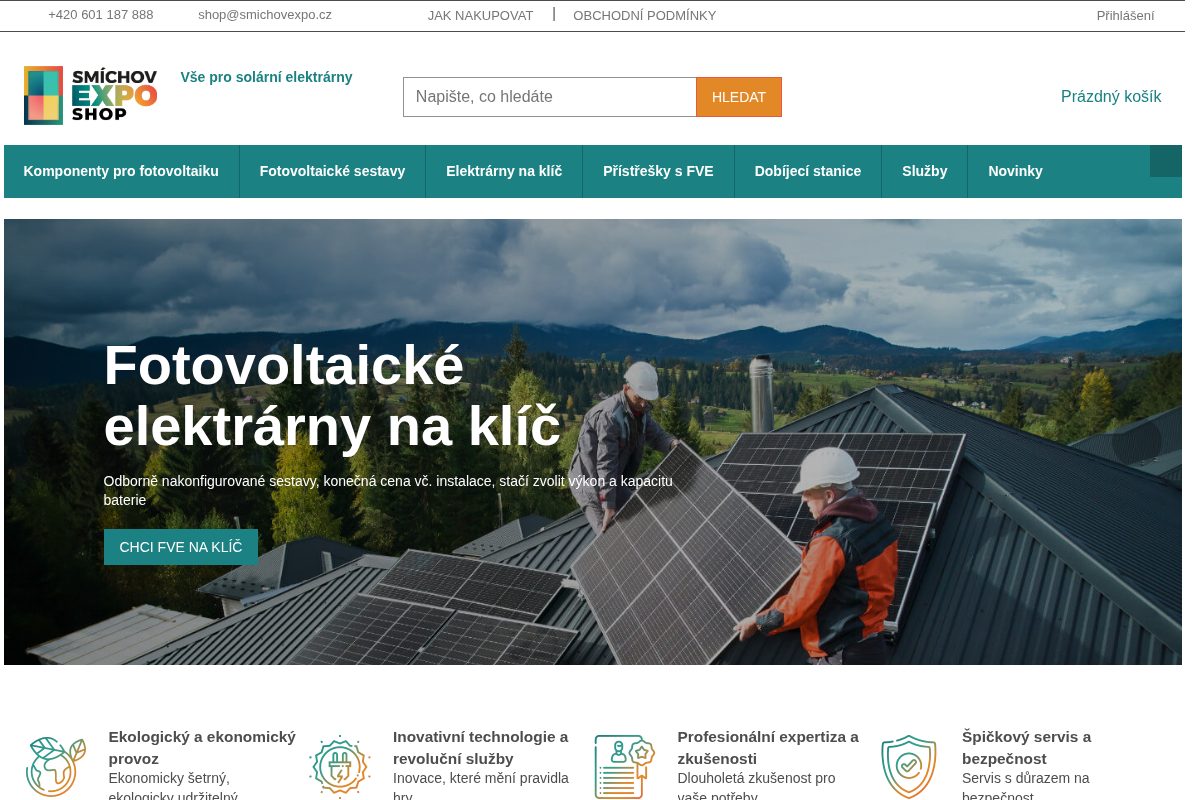Click the shield checkmark security icon
Image resolution: width=1200 pixels, height=800 pixels.
pos(909,767)
